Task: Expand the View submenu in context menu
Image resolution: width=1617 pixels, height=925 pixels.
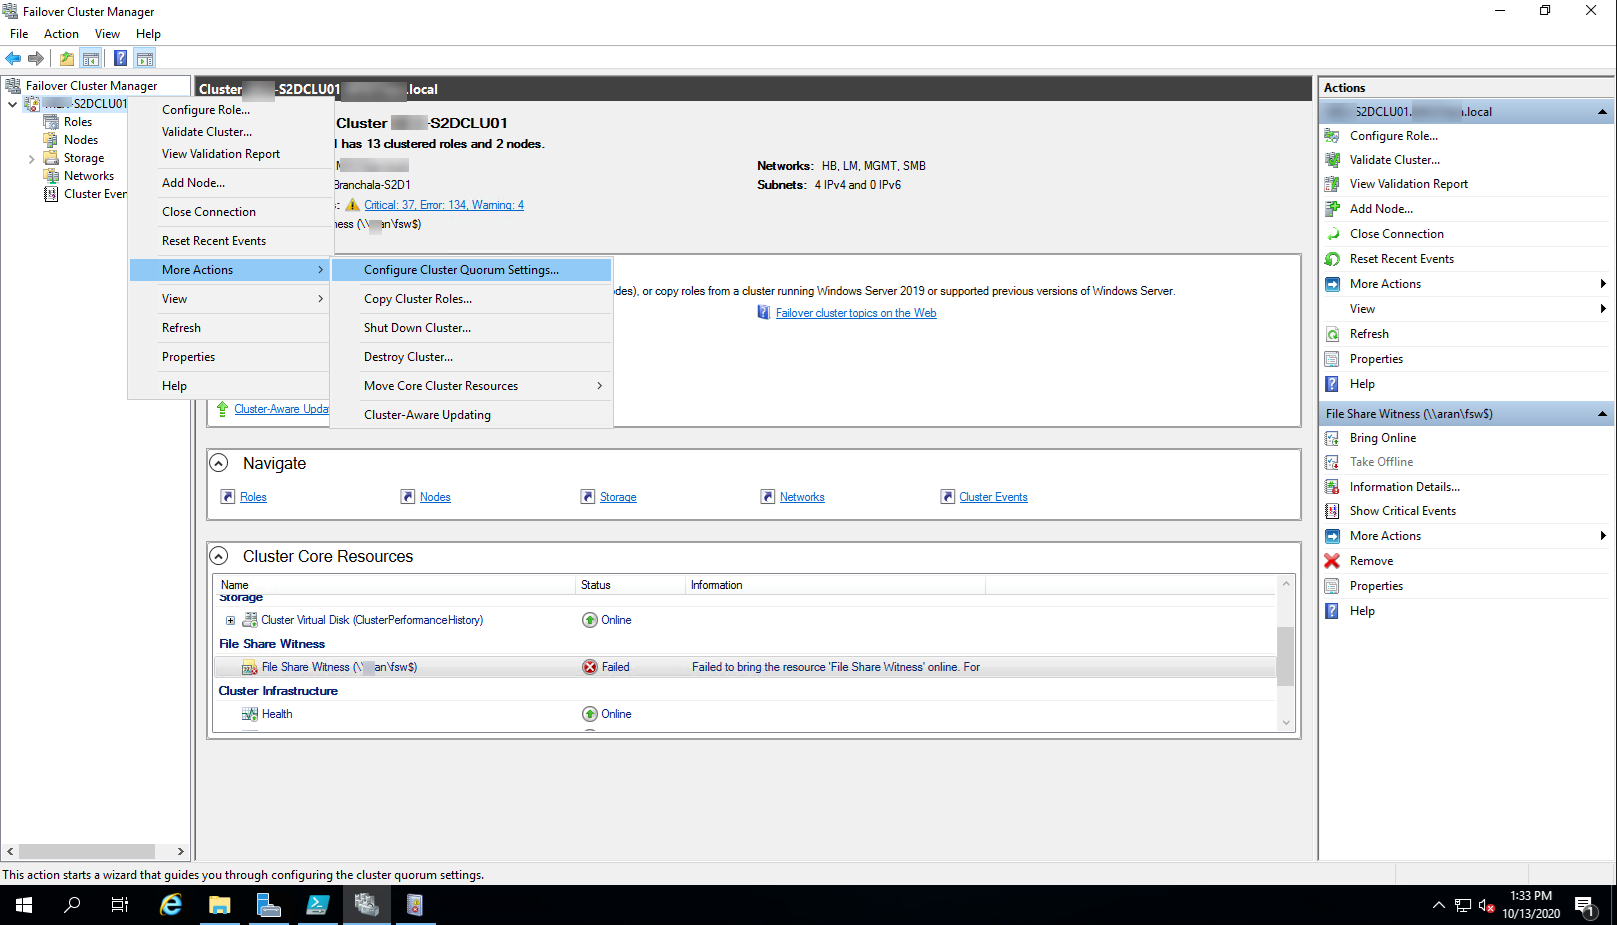Action: coord(230,299)
